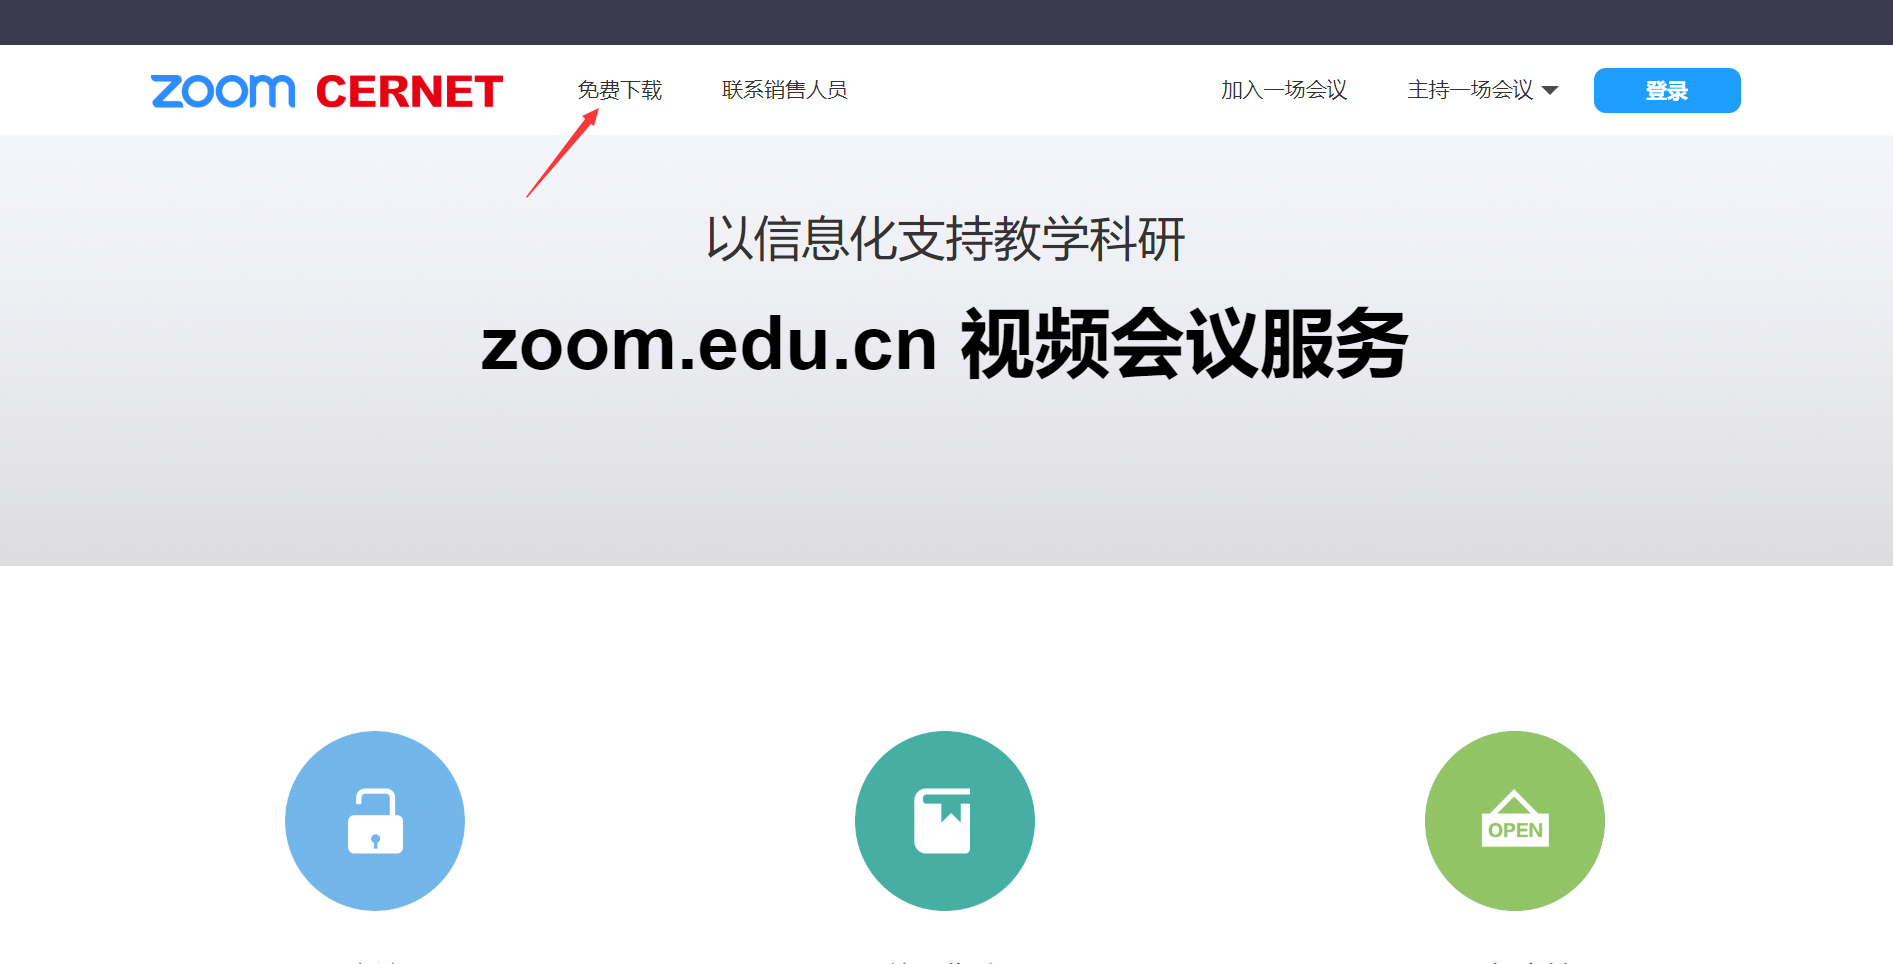The height and width of the screenshot is (964, 1893).
Task: Click the dark top header bar
Action: click(x=946, y=22)
